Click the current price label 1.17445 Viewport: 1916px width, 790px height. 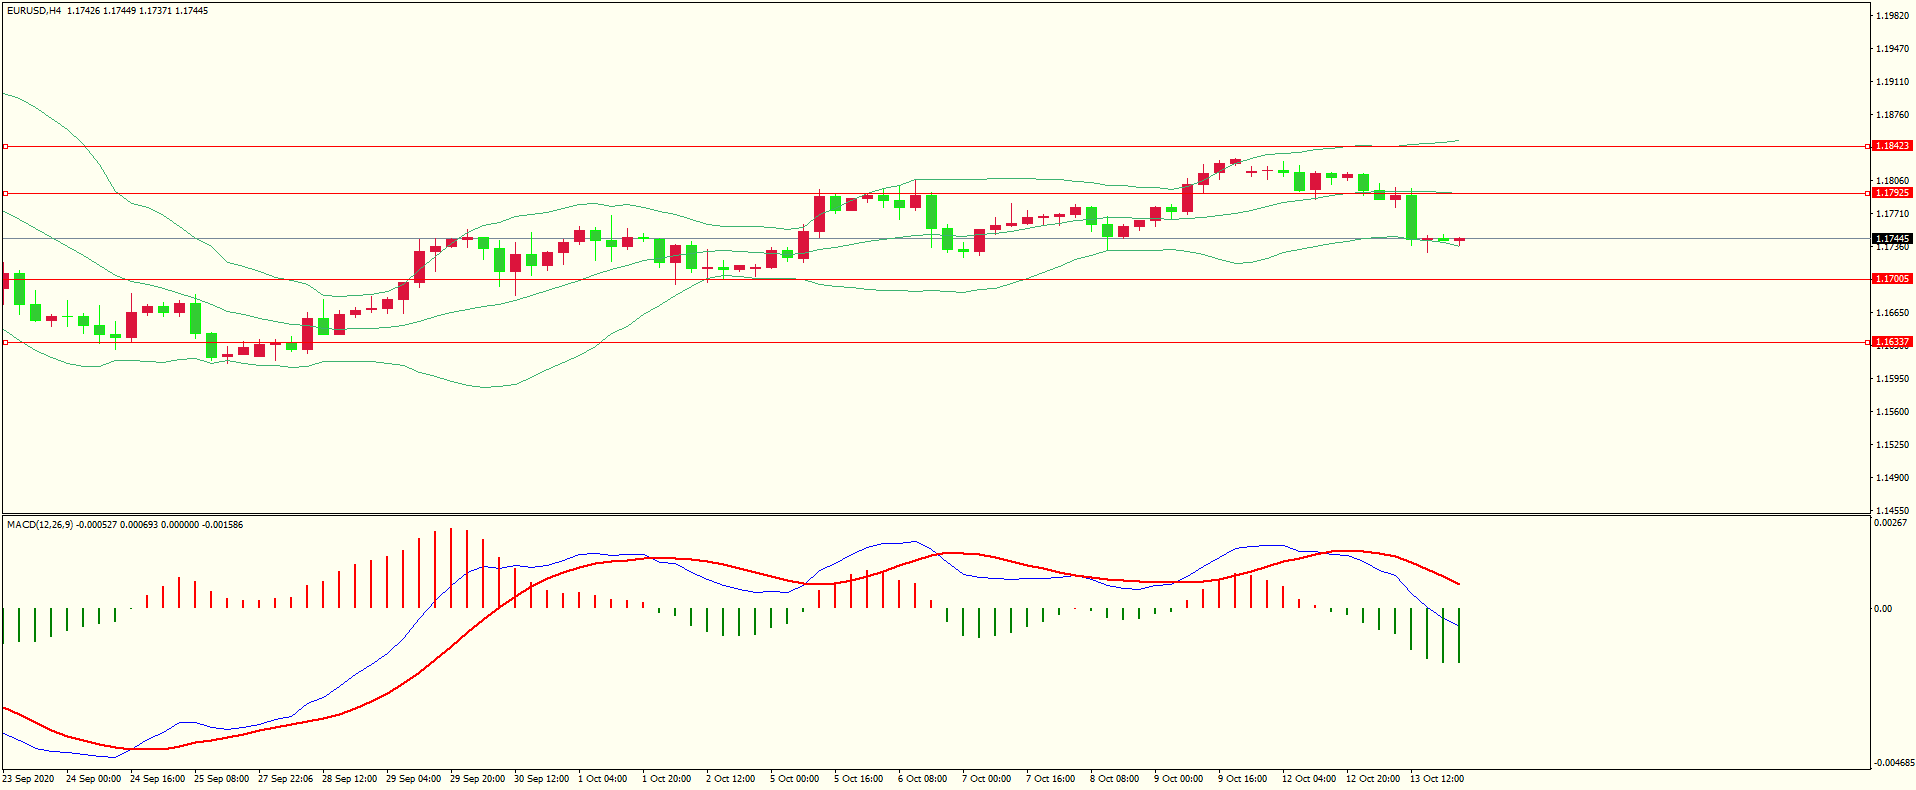click(1892, 239)
